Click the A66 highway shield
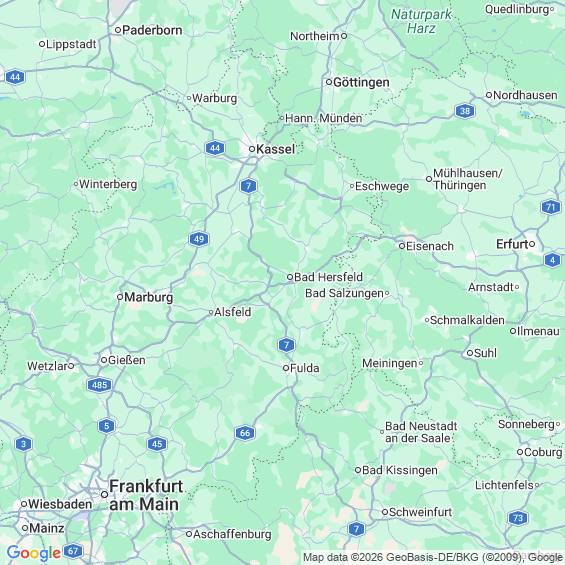 (245, 433)
